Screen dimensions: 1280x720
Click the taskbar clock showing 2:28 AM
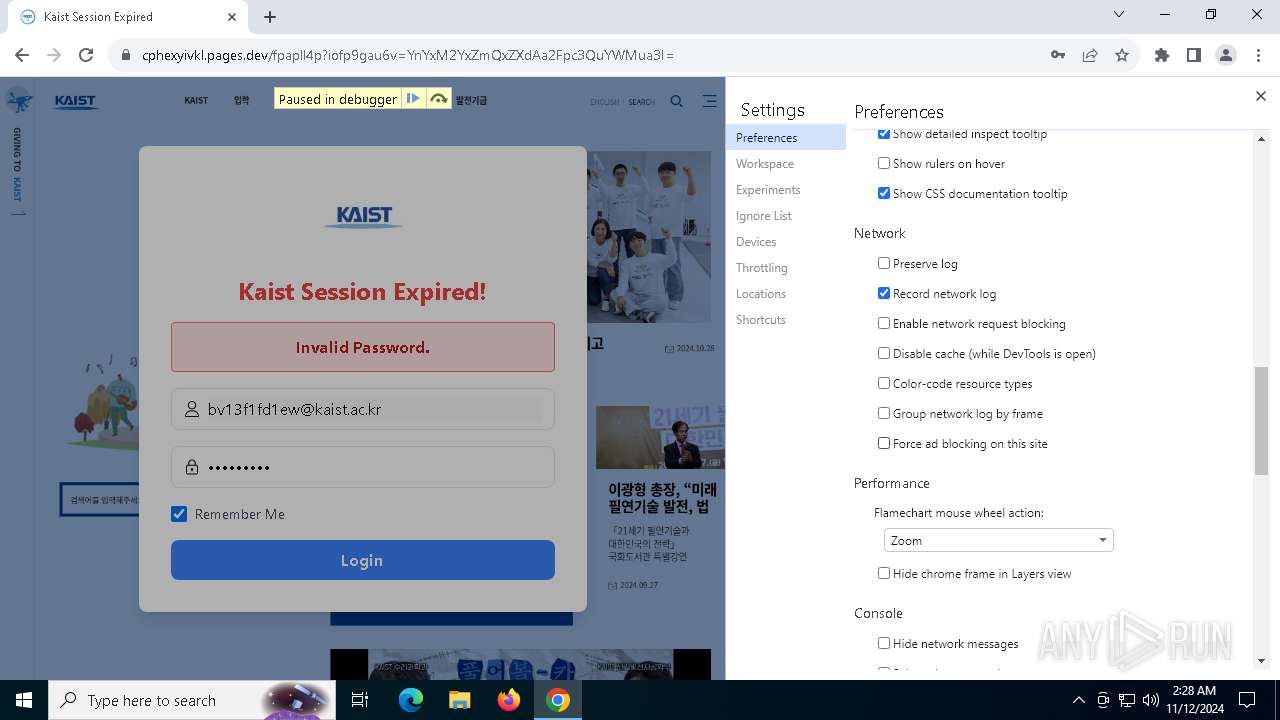click(1194, 700)
